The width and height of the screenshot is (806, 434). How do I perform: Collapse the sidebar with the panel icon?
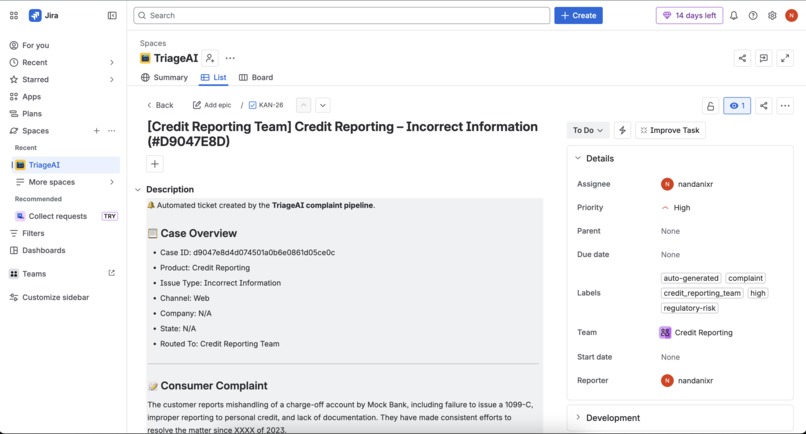click(112, 15)
